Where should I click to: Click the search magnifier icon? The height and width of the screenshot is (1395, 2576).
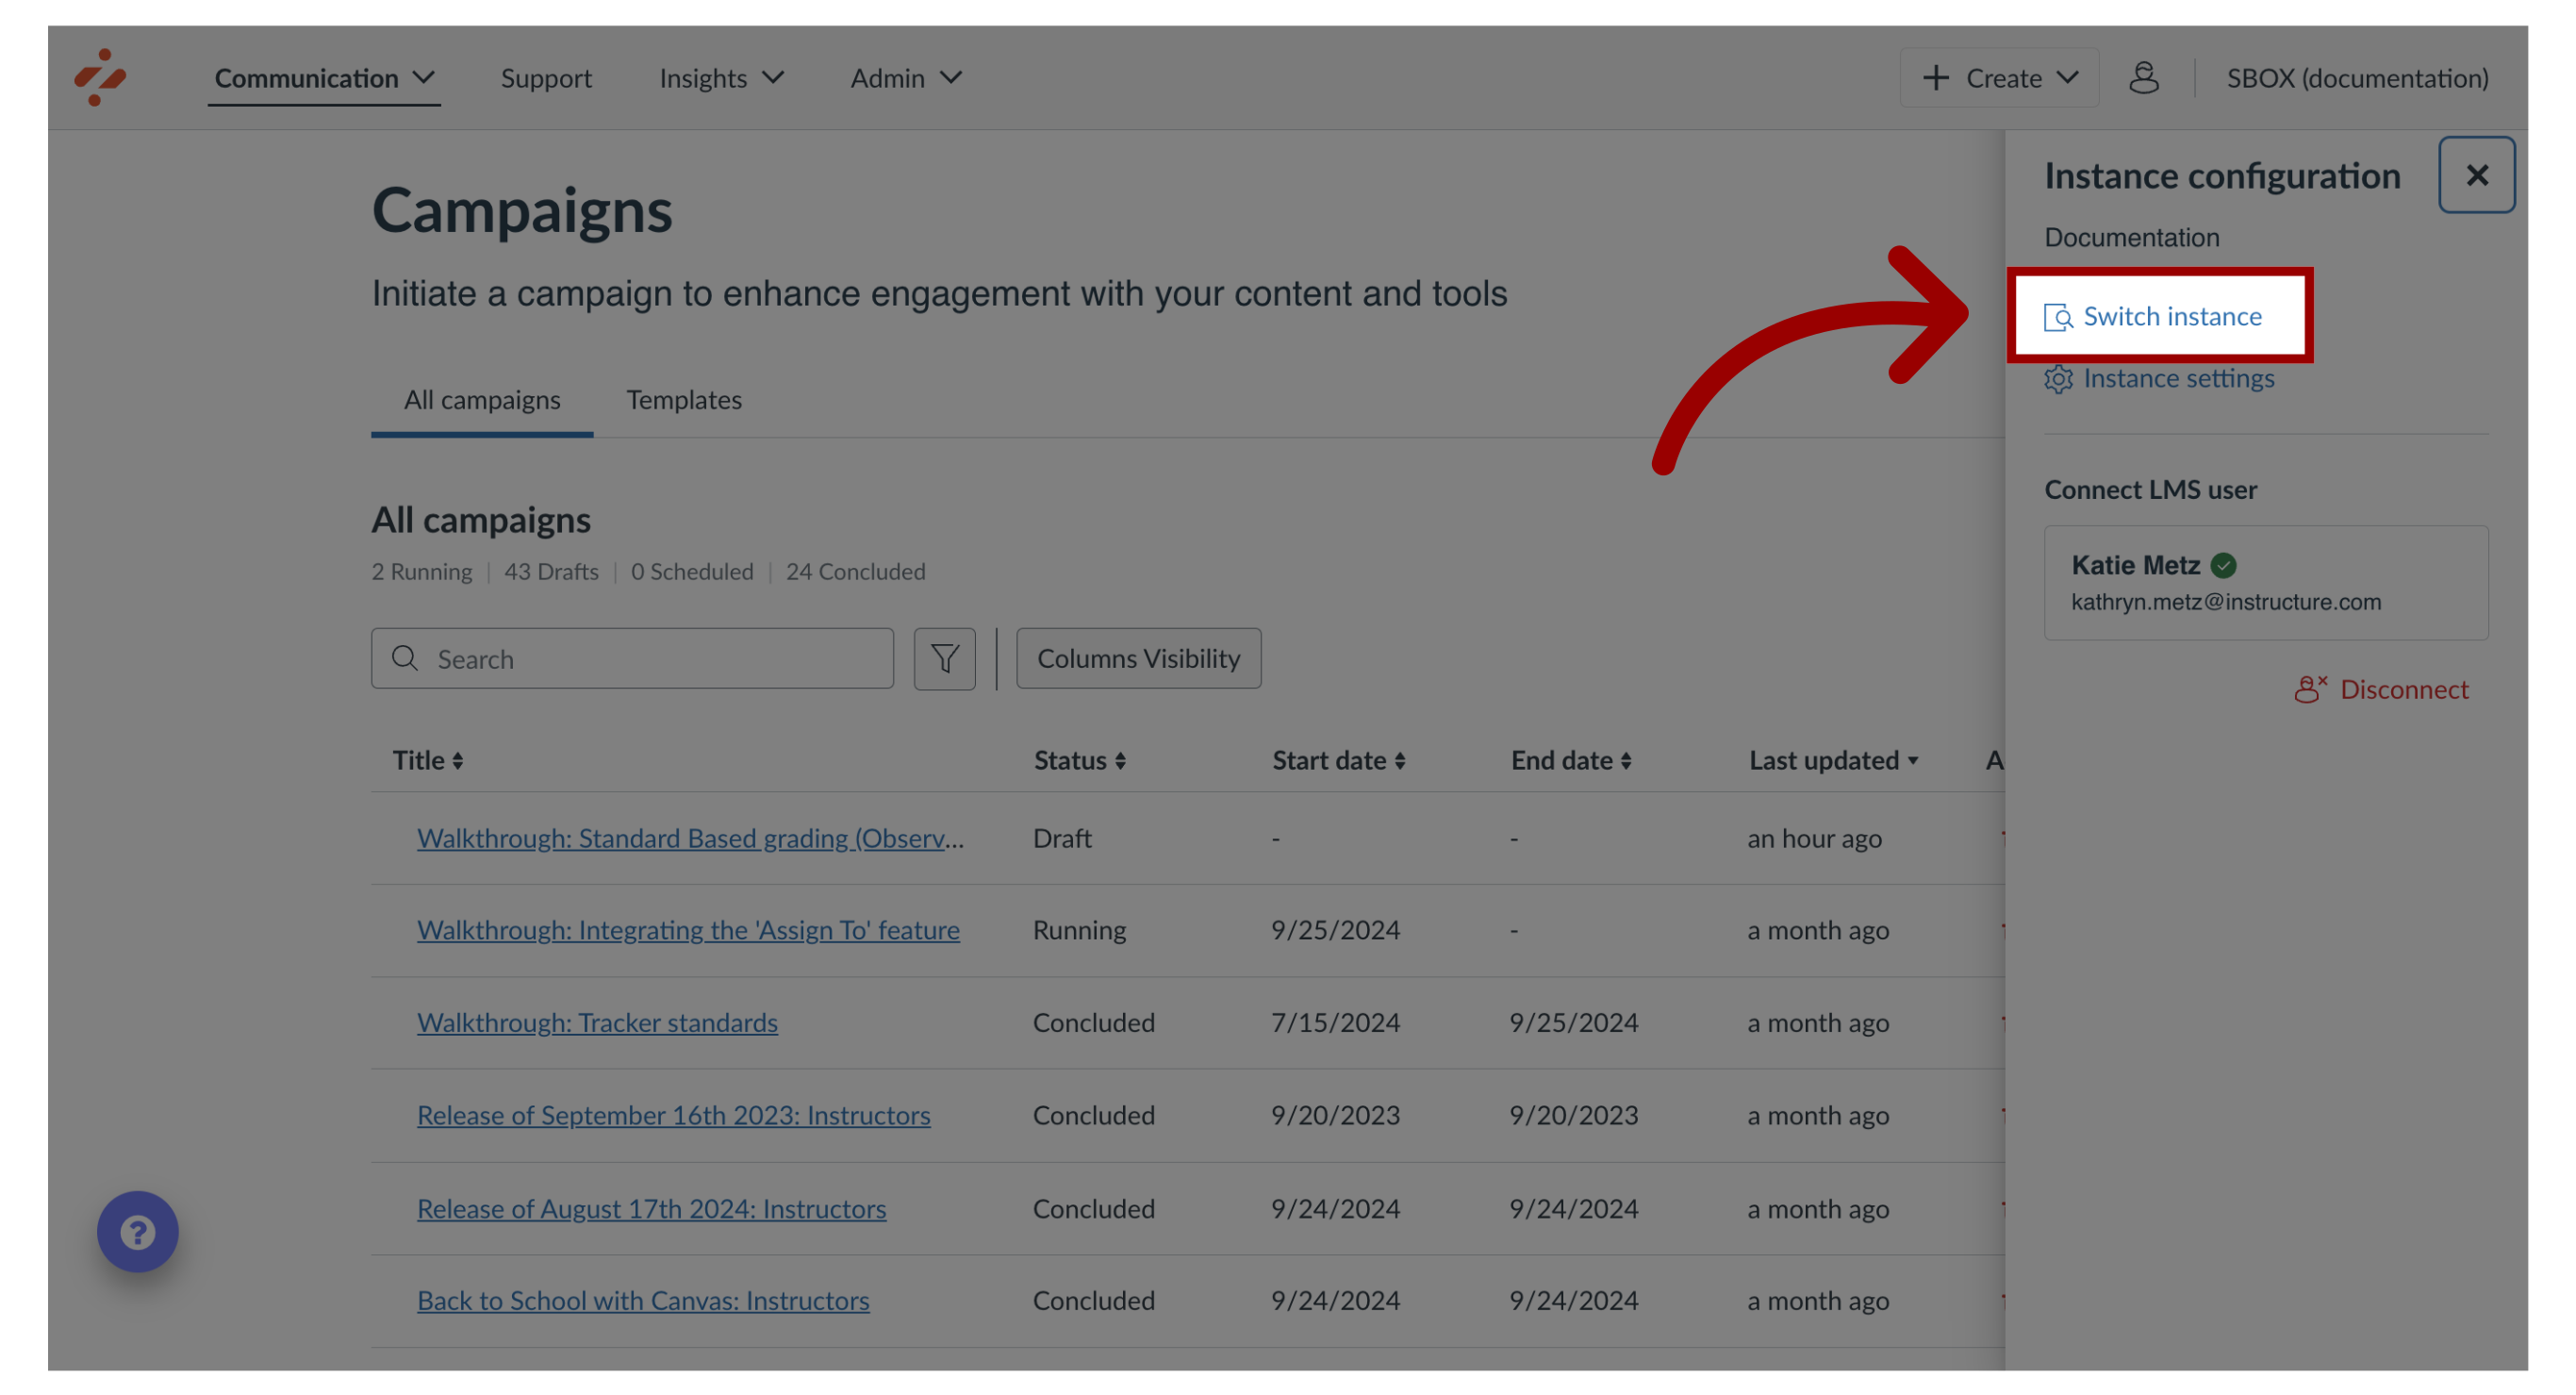(404, 658)
